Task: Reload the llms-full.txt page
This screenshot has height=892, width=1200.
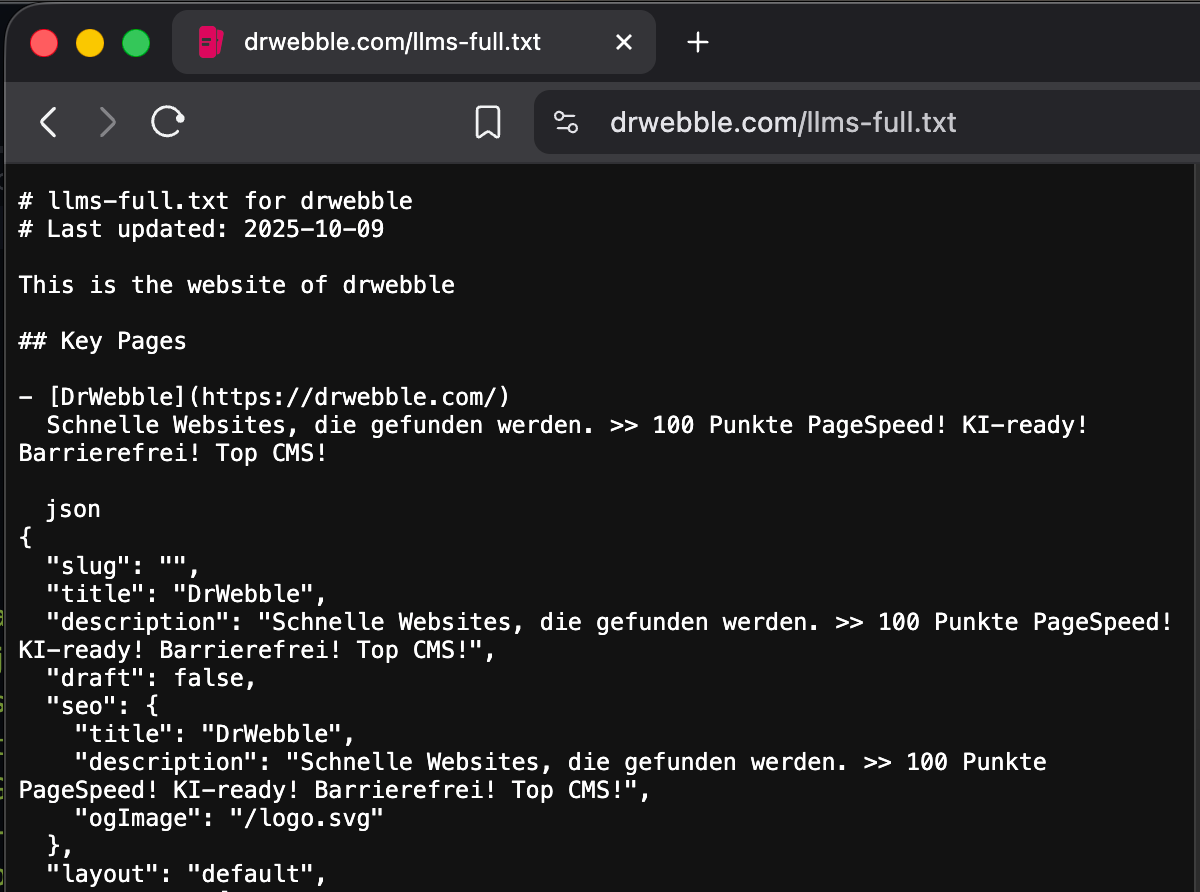Action: tap(167, 121)
